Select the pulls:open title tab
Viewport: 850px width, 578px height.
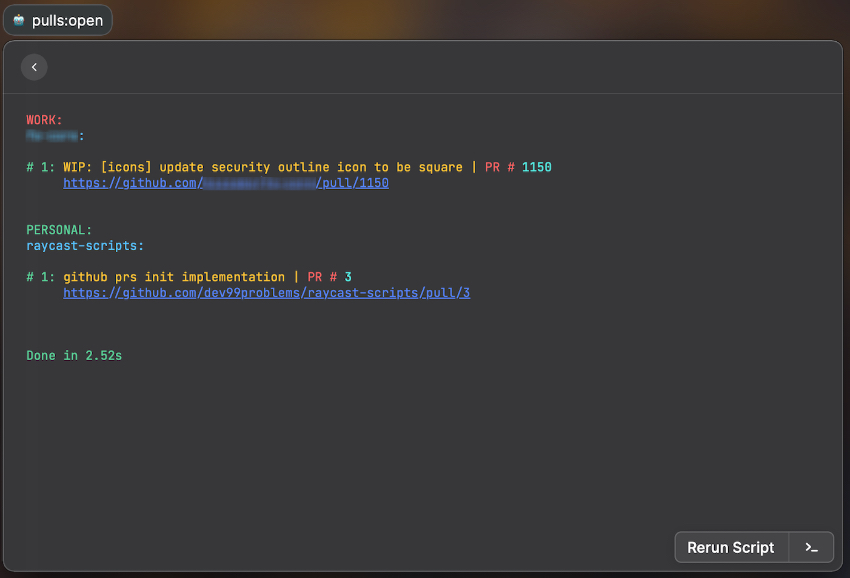coord(57,21)
